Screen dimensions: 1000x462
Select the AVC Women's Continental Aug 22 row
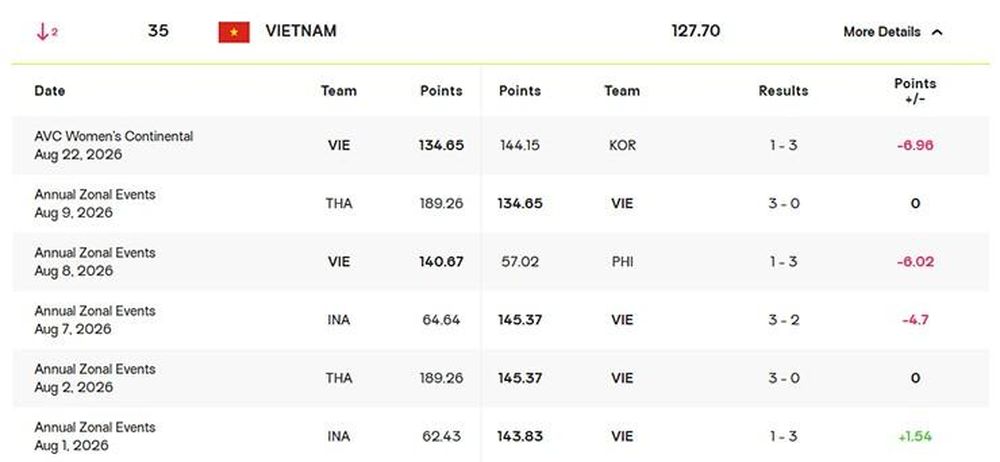tap(501, 145)
